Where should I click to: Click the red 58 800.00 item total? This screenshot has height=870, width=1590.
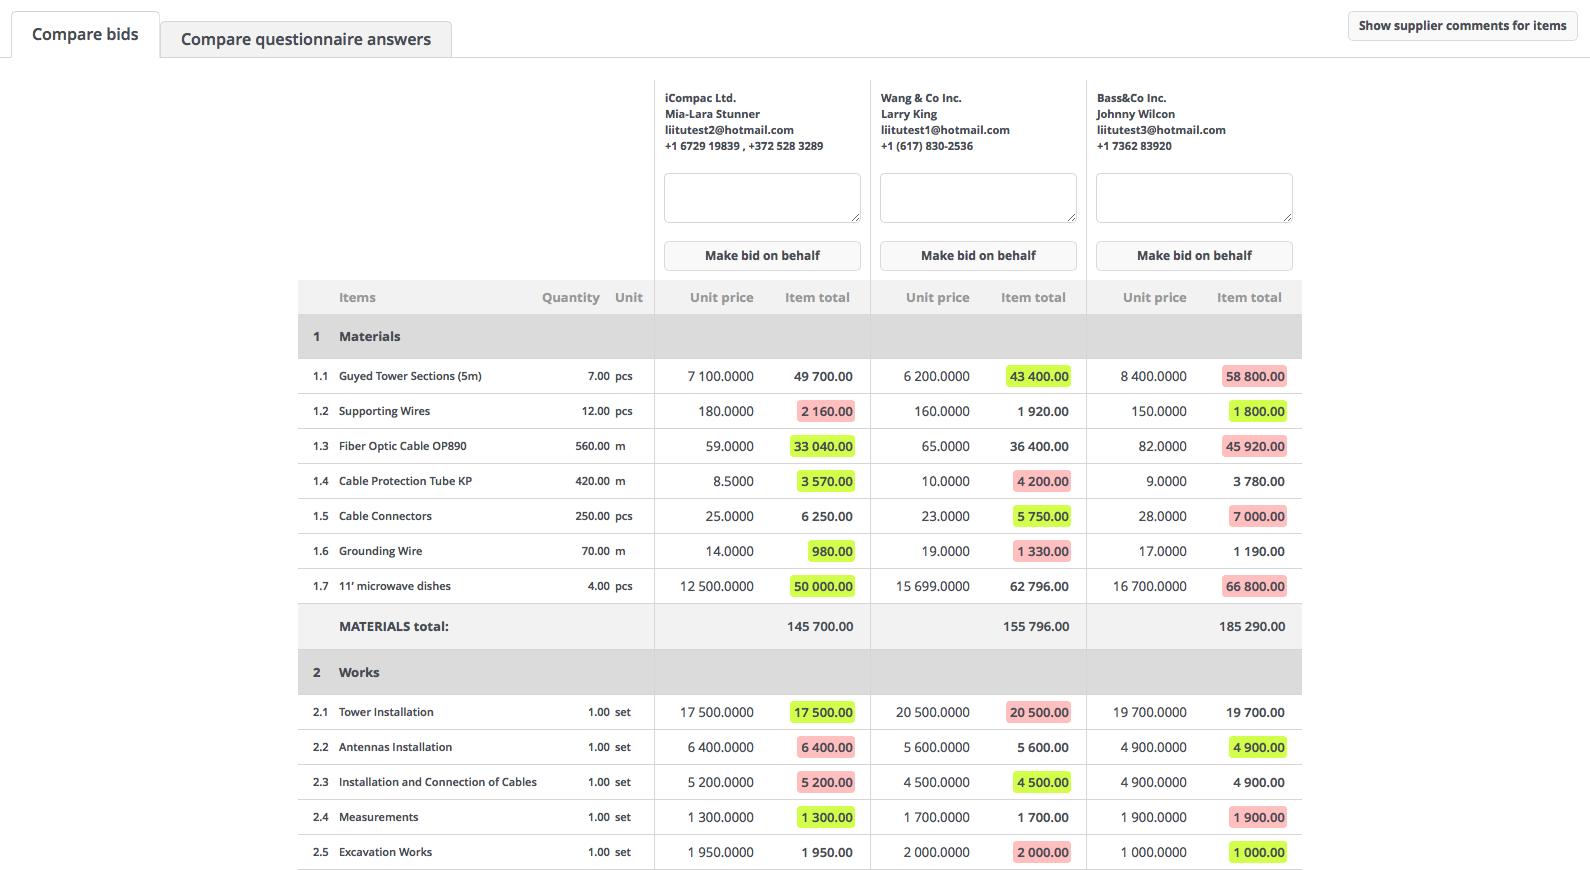(1254, 377)
